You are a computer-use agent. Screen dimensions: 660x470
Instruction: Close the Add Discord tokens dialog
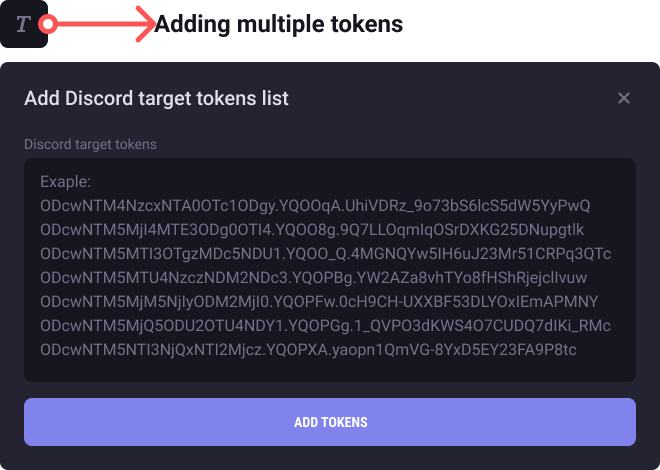[624, 98]
